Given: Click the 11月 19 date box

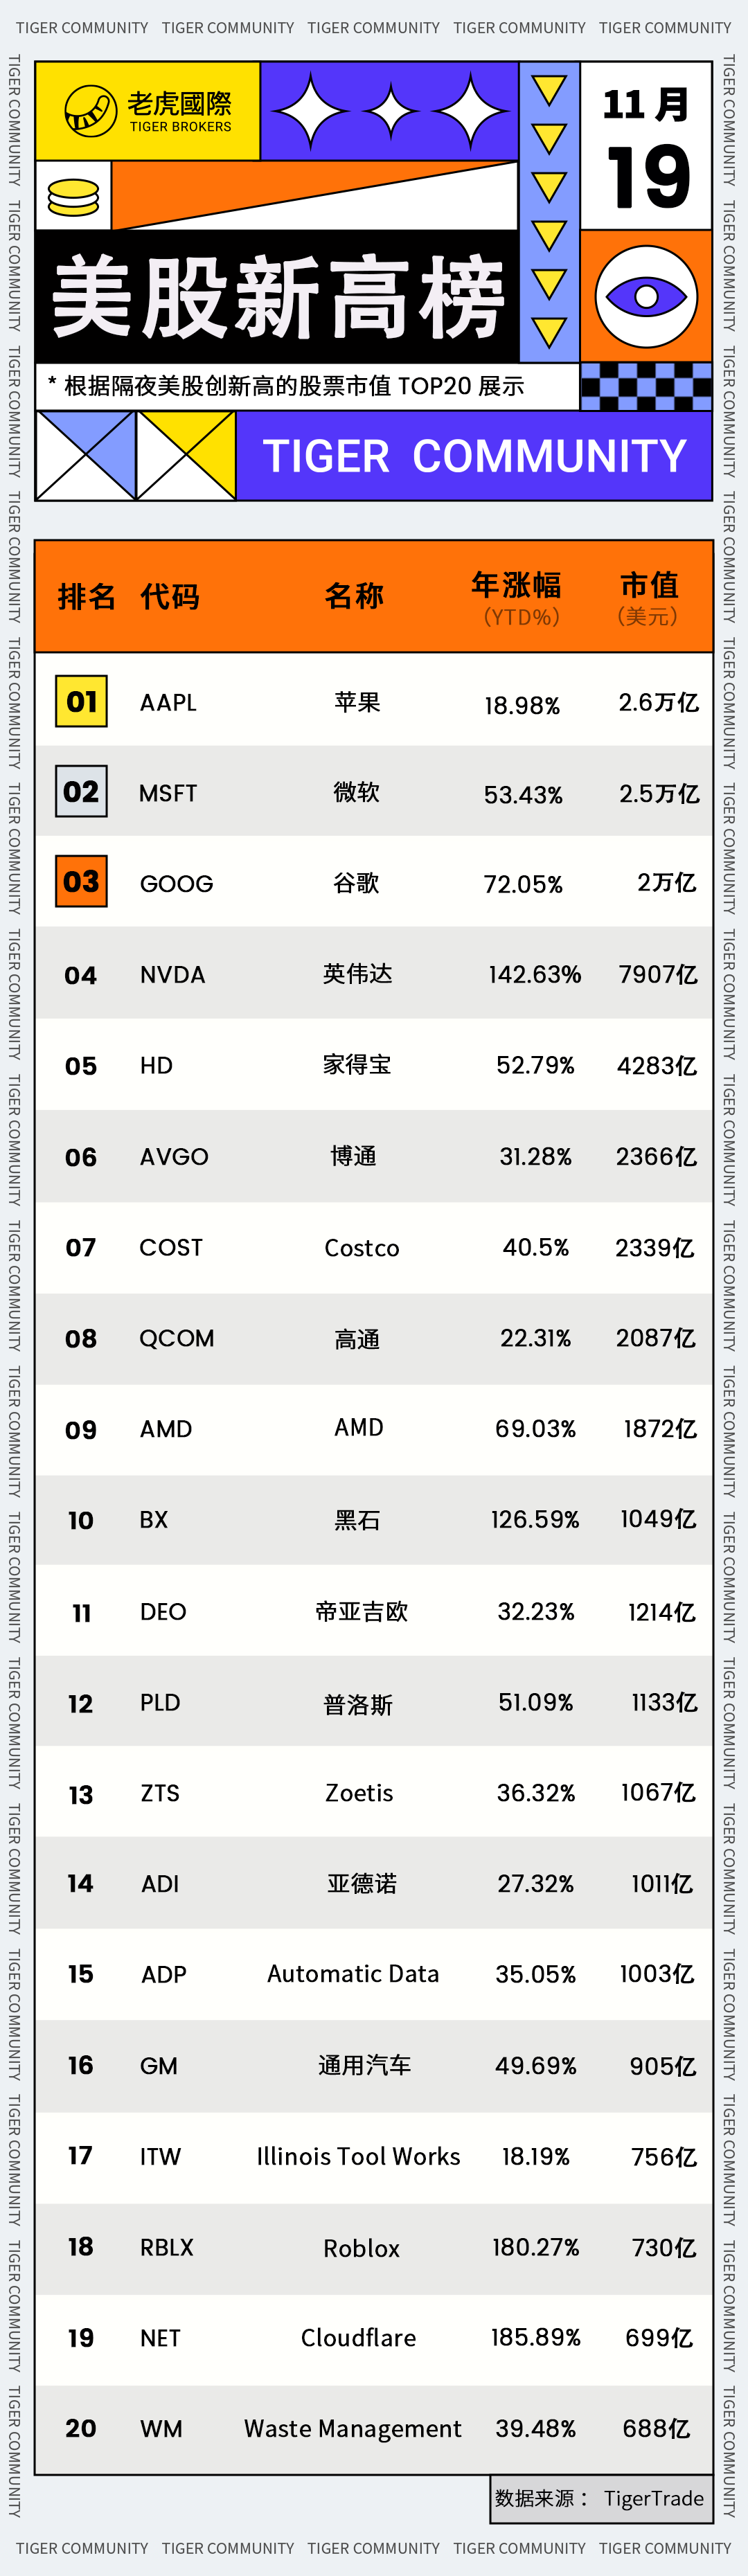Looking at the screenshot, I should pos(646,146).
